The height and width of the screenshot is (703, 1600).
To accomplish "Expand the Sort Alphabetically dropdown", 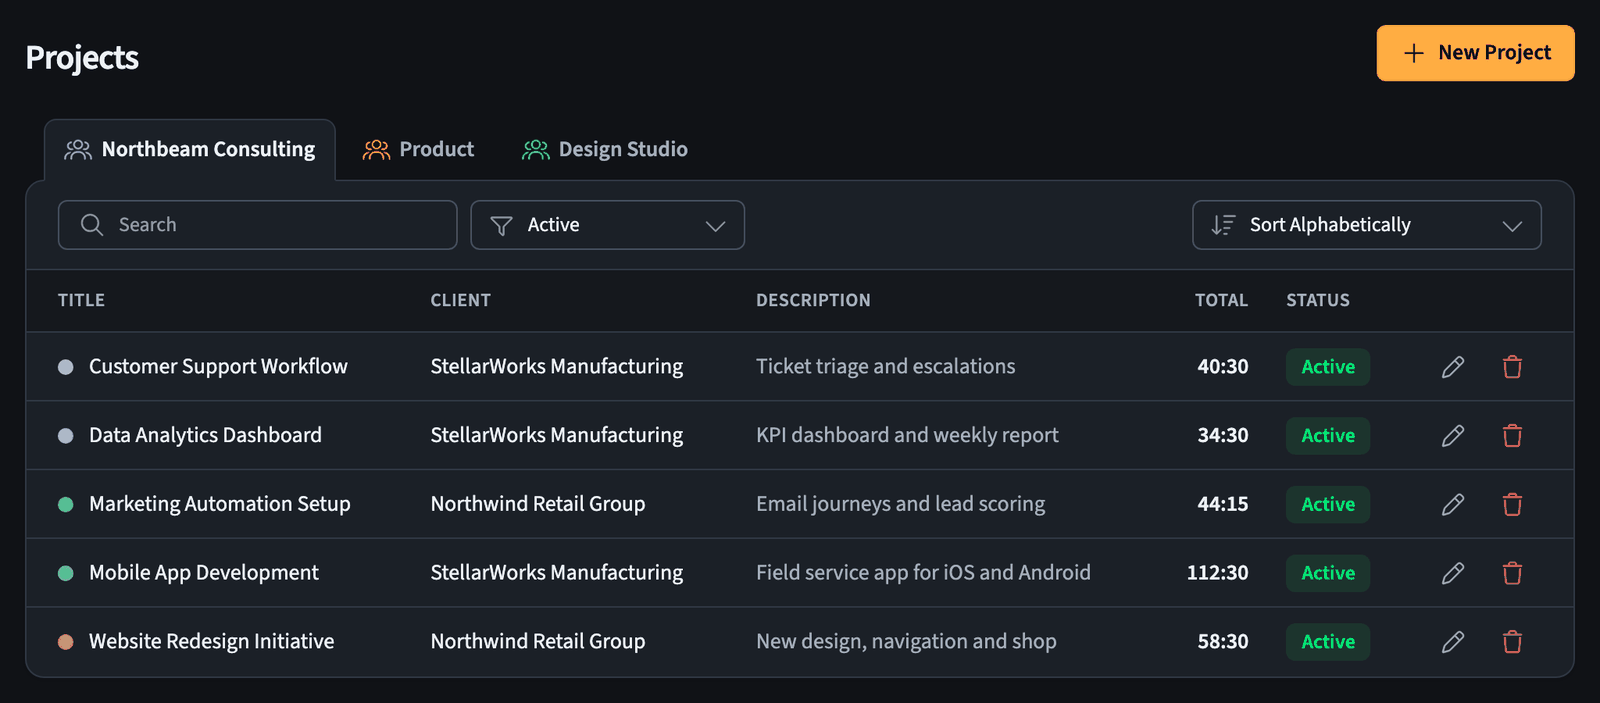I will (x=1367, y=225).
